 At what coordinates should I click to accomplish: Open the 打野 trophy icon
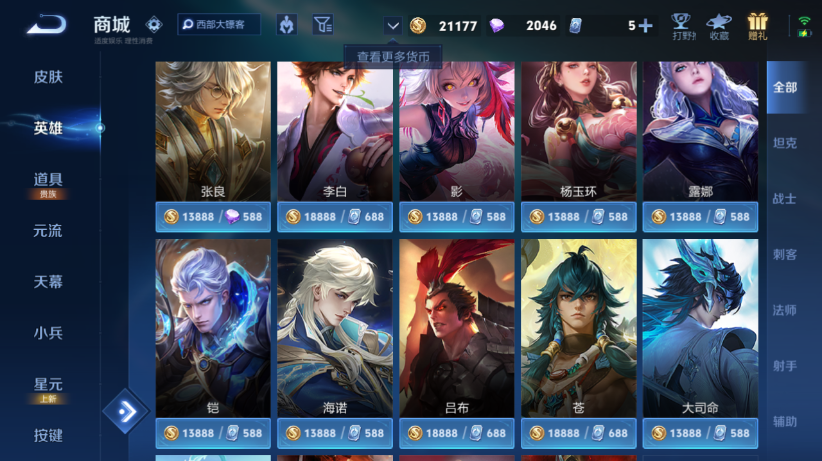tap(682, 27)
